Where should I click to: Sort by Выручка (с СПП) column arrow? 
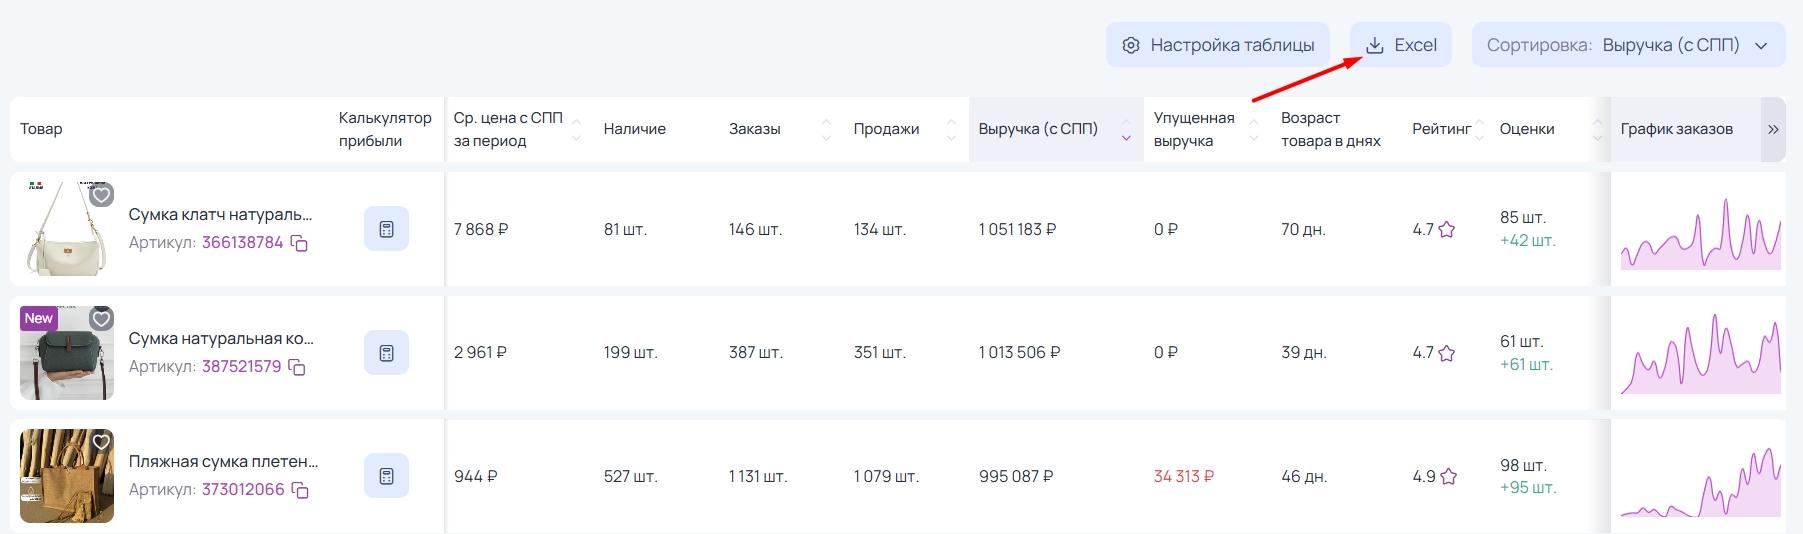coord(1126,130)
